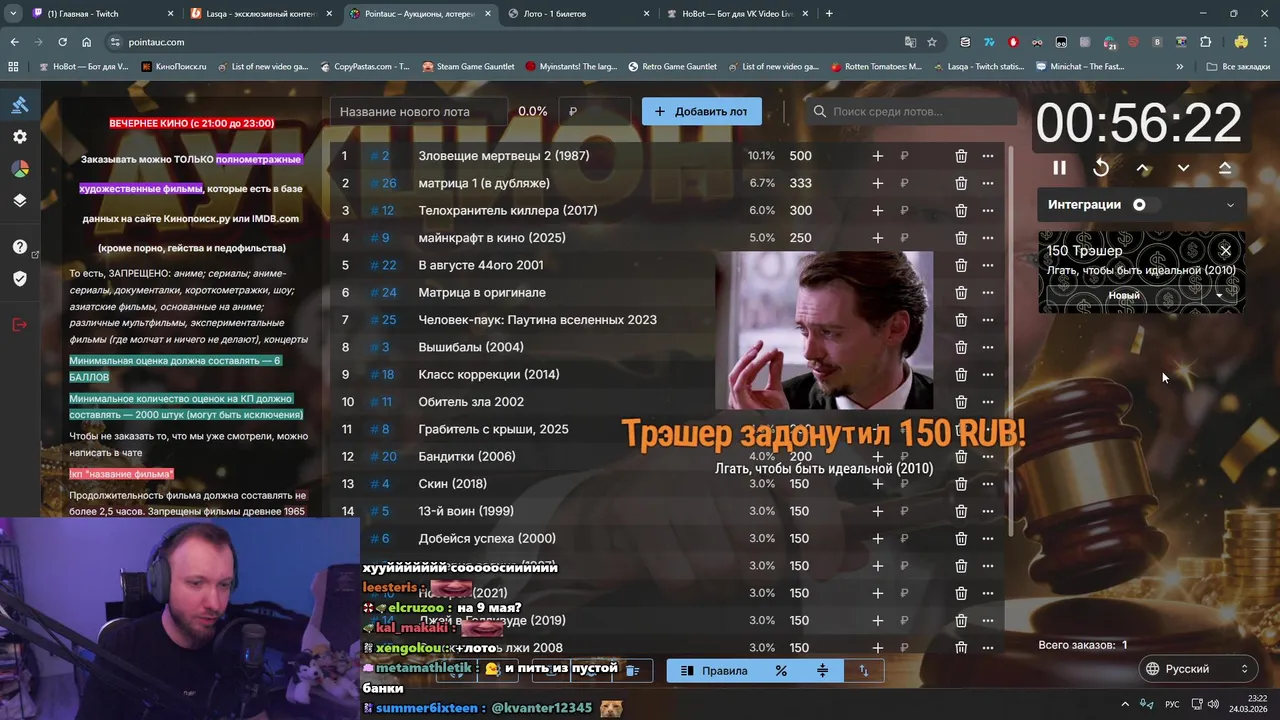This screenshot has height=720, width=1280.
Task: Toggle sort order arrows button
Action: [864, 671]
